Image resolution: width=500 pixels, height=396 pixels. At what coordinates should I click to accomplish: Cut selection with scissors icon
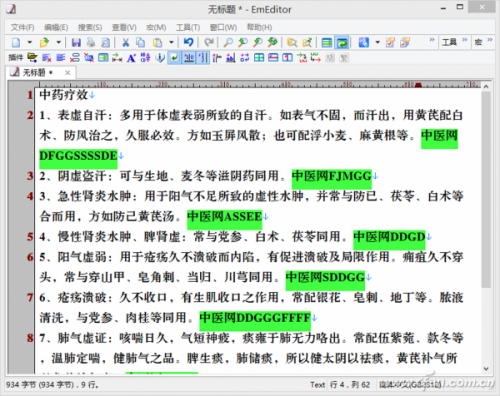tap(126, 42)
